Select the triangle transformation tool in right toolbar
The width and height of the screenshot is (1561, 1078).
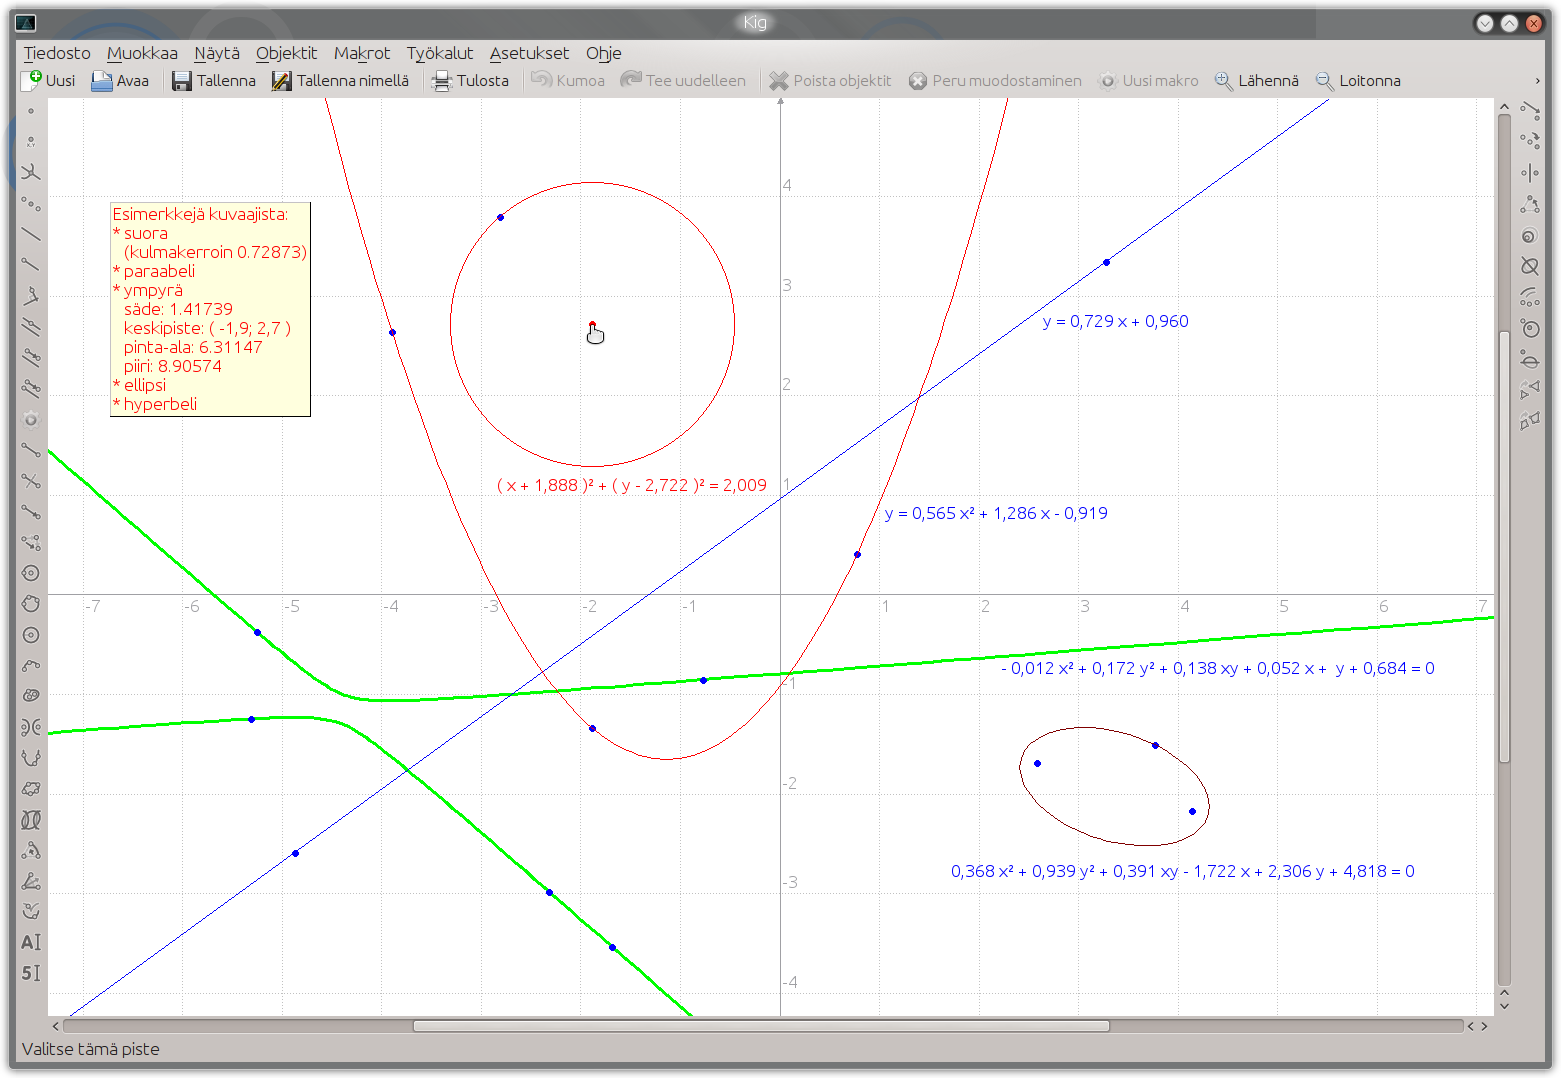(1530, 389)
